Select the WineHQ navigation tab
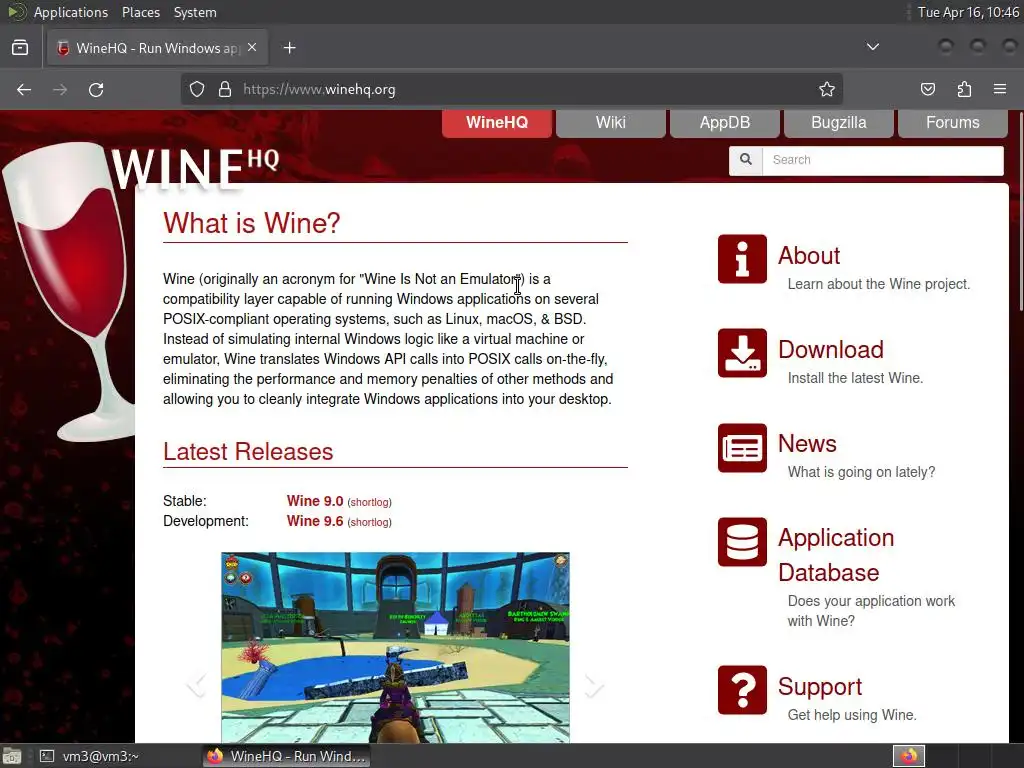This screenshot has height=768, width=1024. [497, 123]
